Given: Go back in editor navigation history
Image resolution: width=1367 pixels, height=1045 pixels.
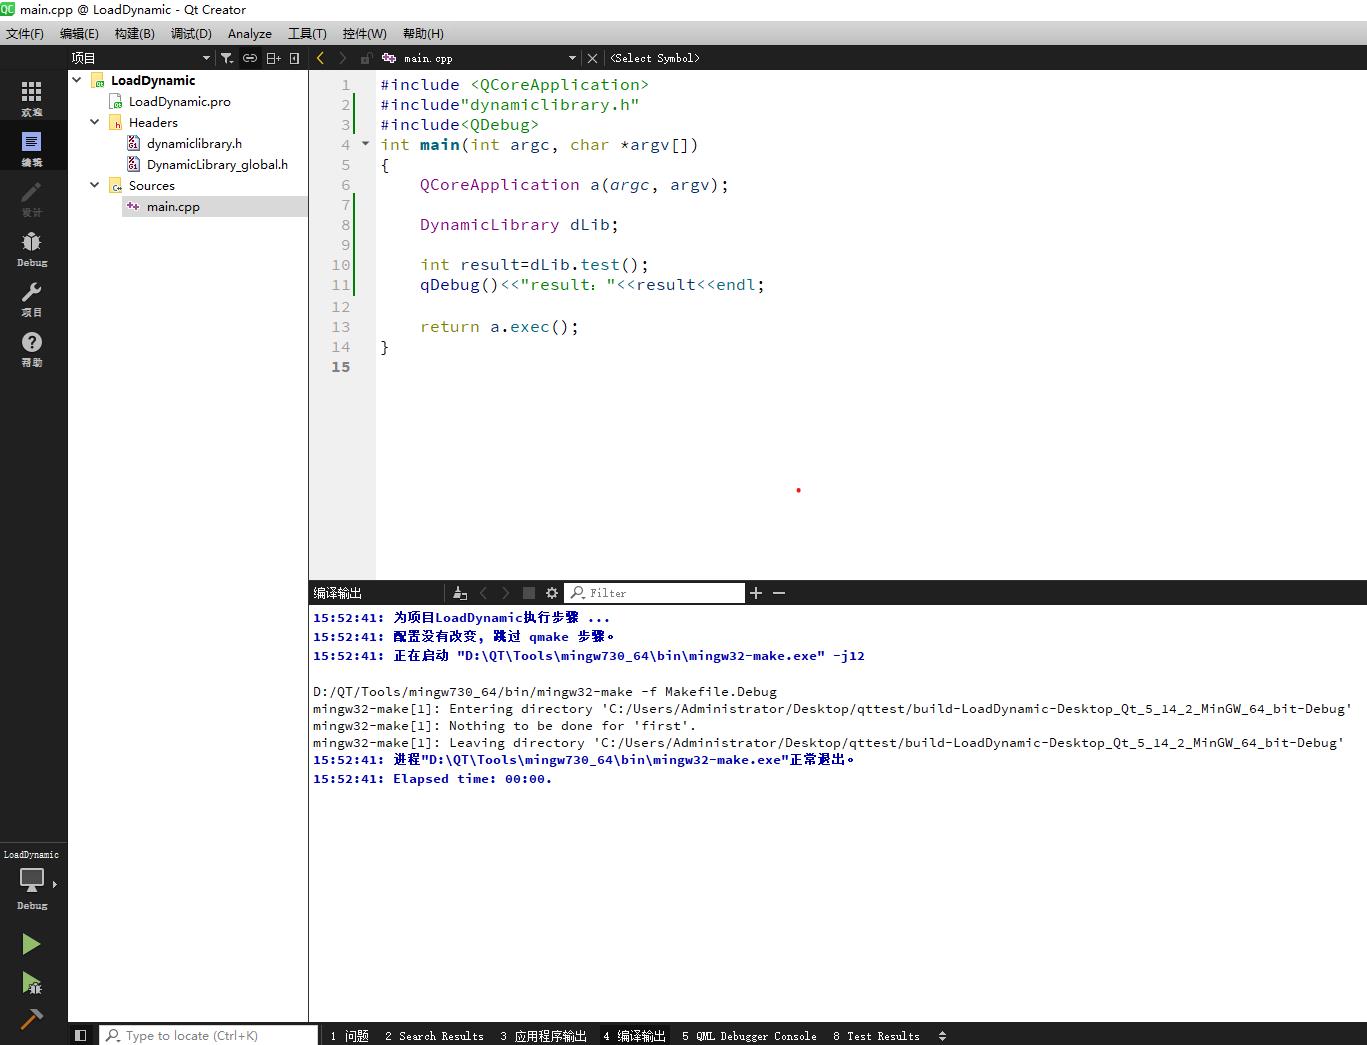Looking at the screenshot, I should (x=320, y=58).
